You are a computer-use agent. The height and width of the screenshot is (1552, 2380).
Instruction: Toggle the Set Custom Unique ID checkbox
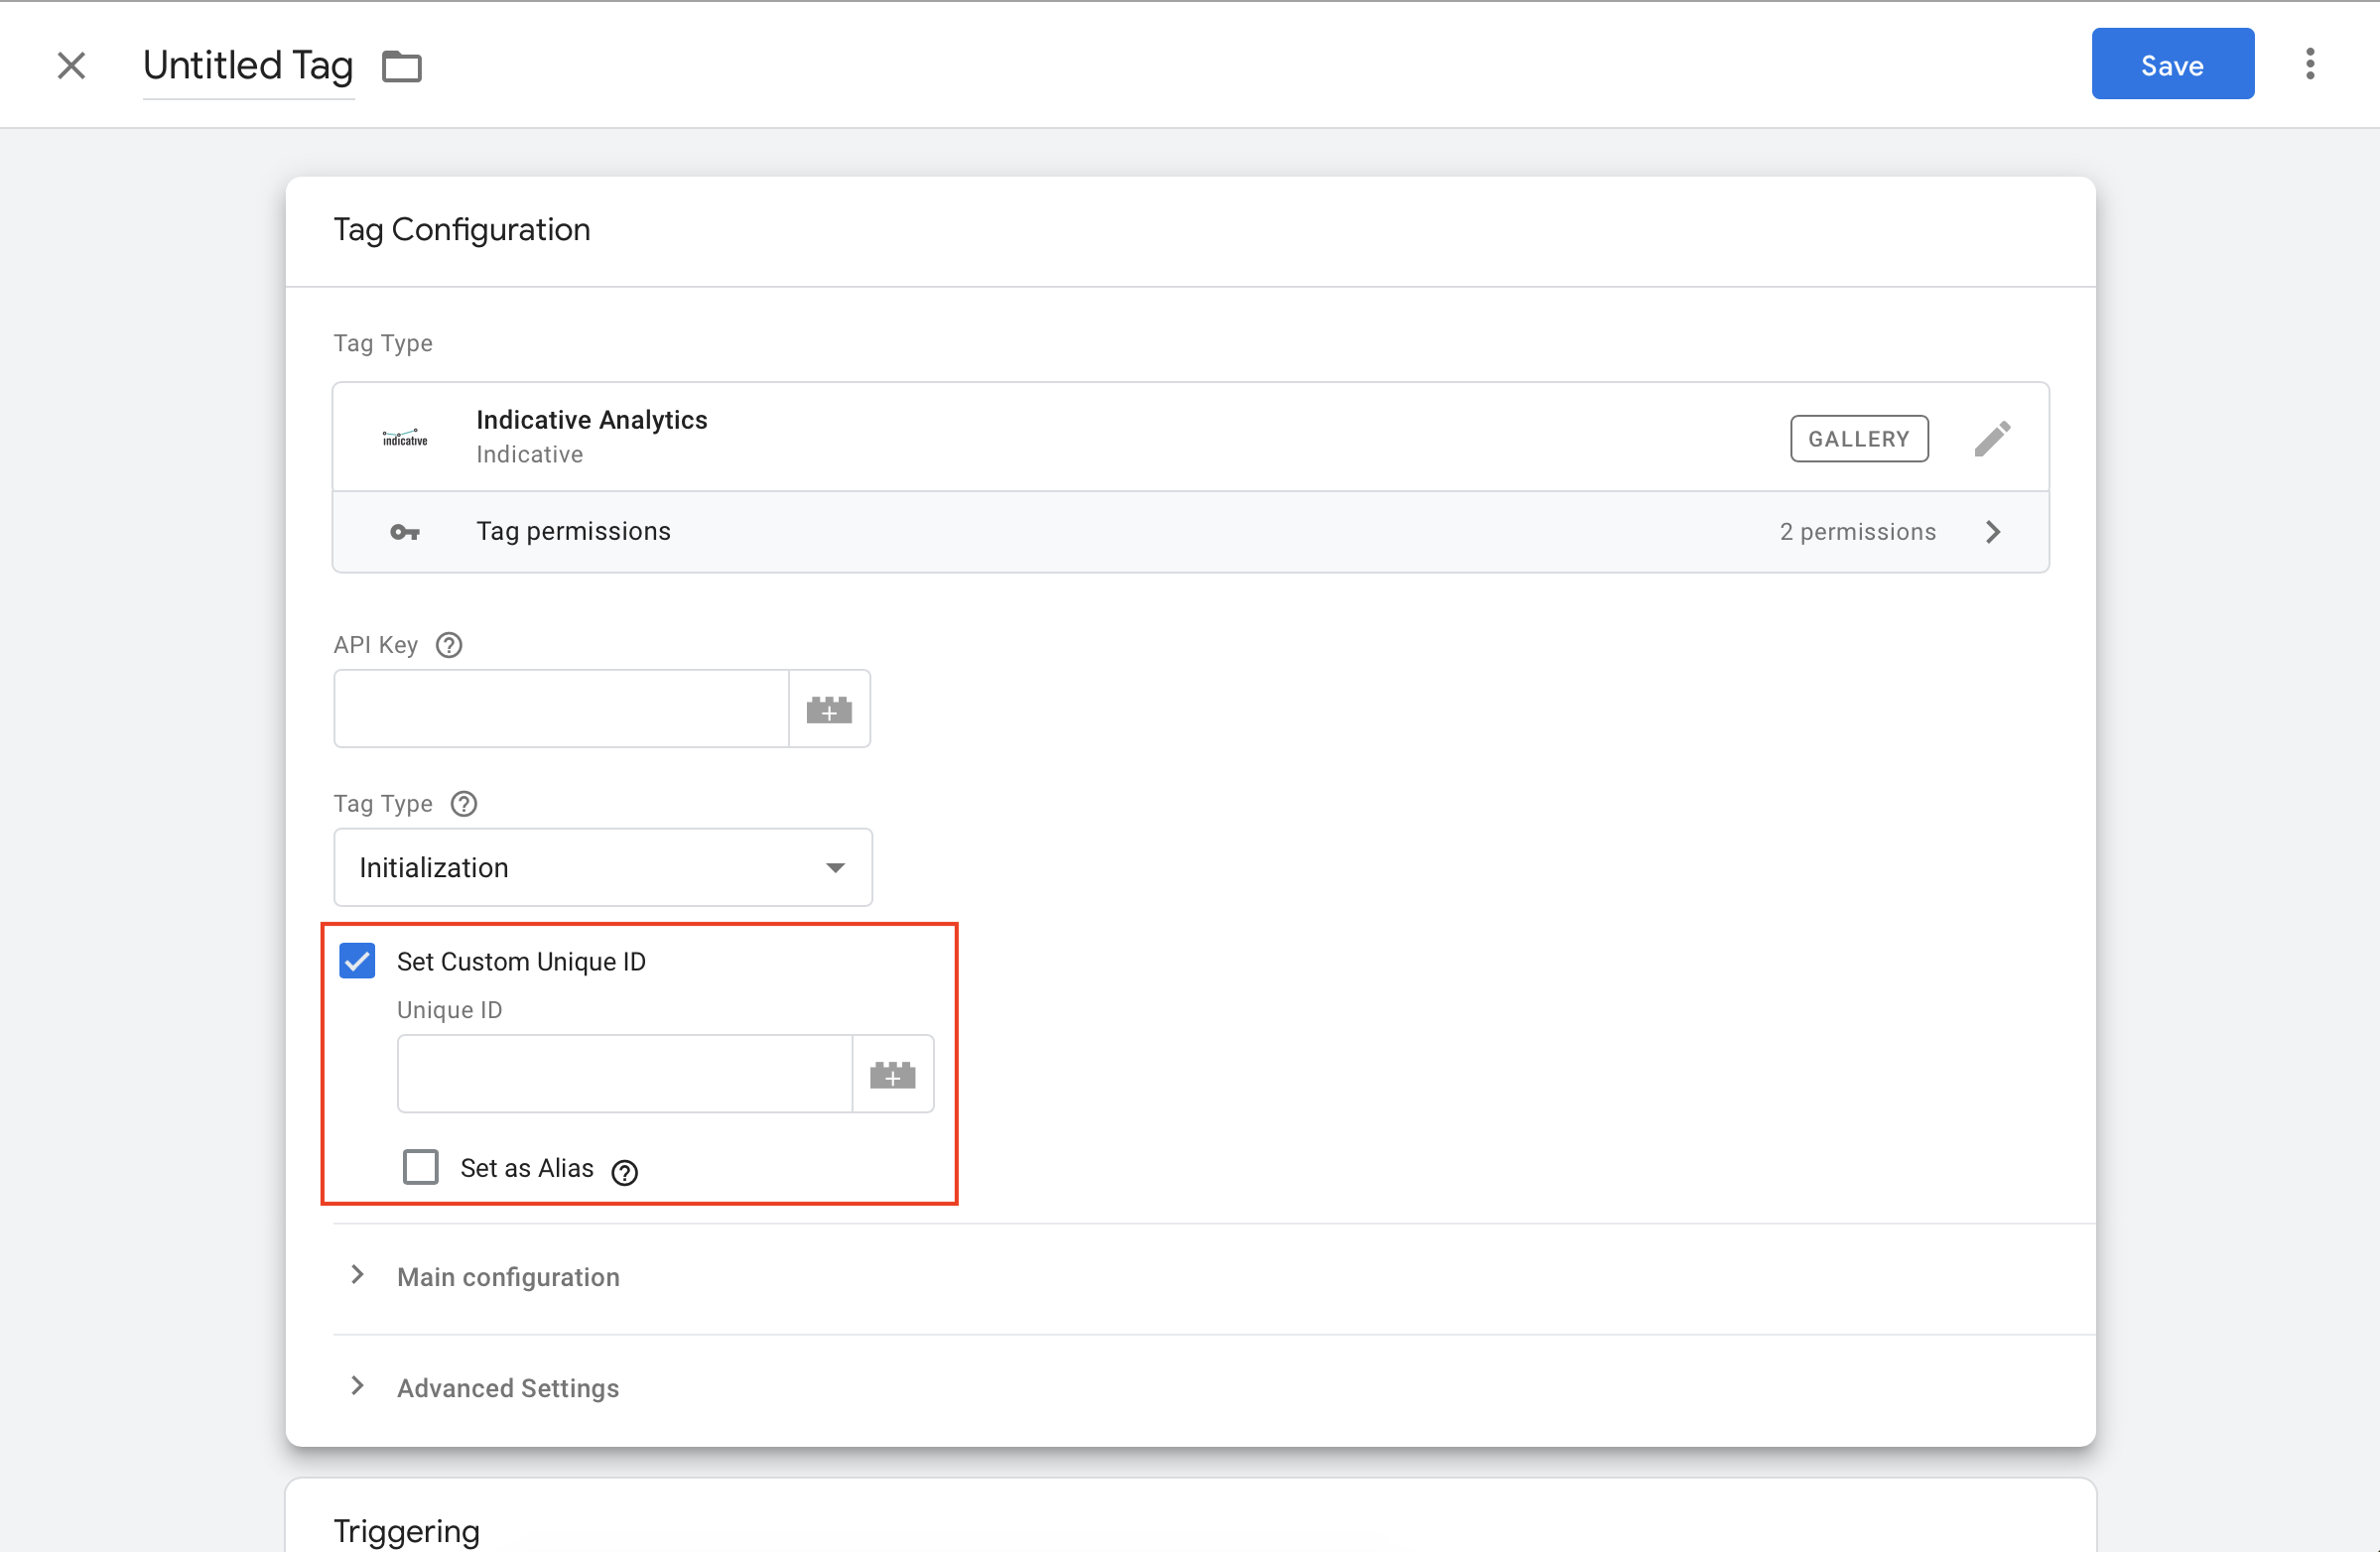pyautogui.click(x=357, y=961)
